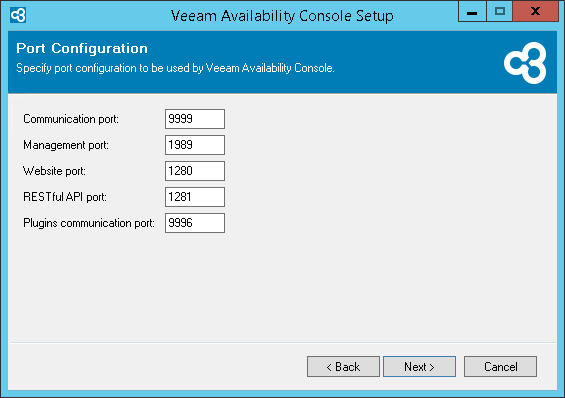Edit the RESTful API port value
This screenshot has height=398, width=565.
click(x=195, y=197)
